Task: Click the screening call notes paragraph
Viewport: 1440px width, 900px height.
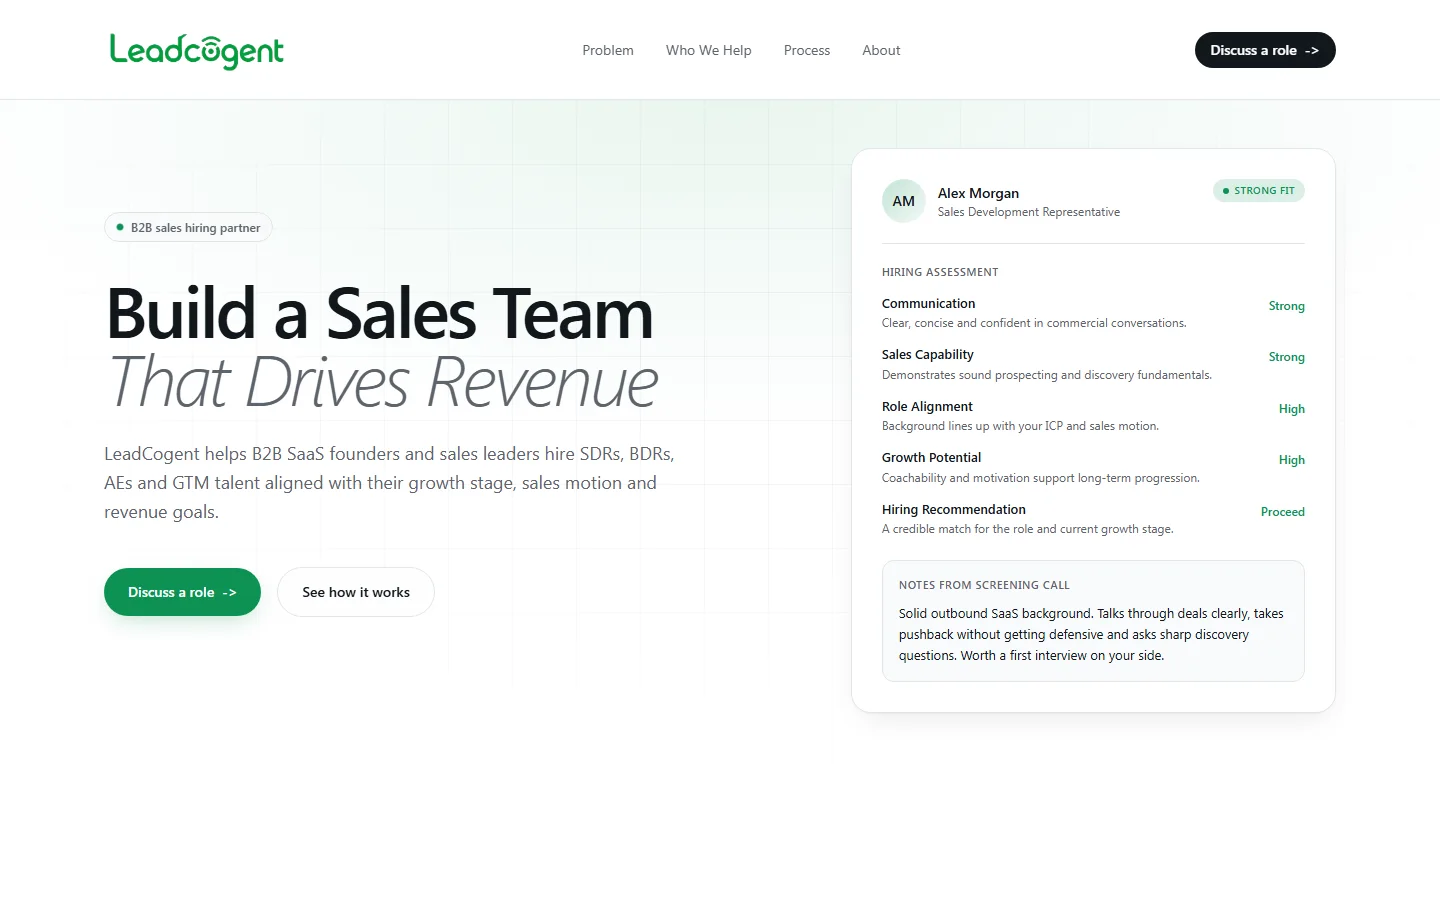Action: (1091, 635)
